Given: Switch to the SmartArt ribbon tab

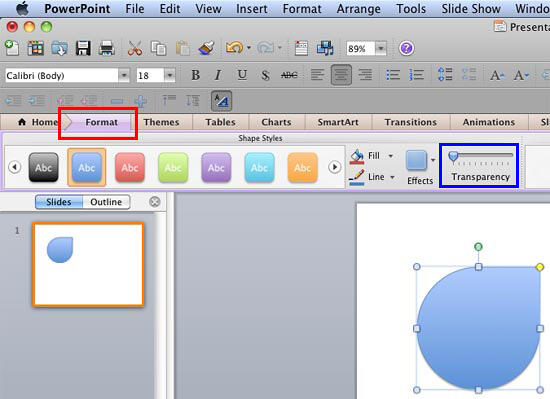Looking at the screenshot, I should click(338, 122).
